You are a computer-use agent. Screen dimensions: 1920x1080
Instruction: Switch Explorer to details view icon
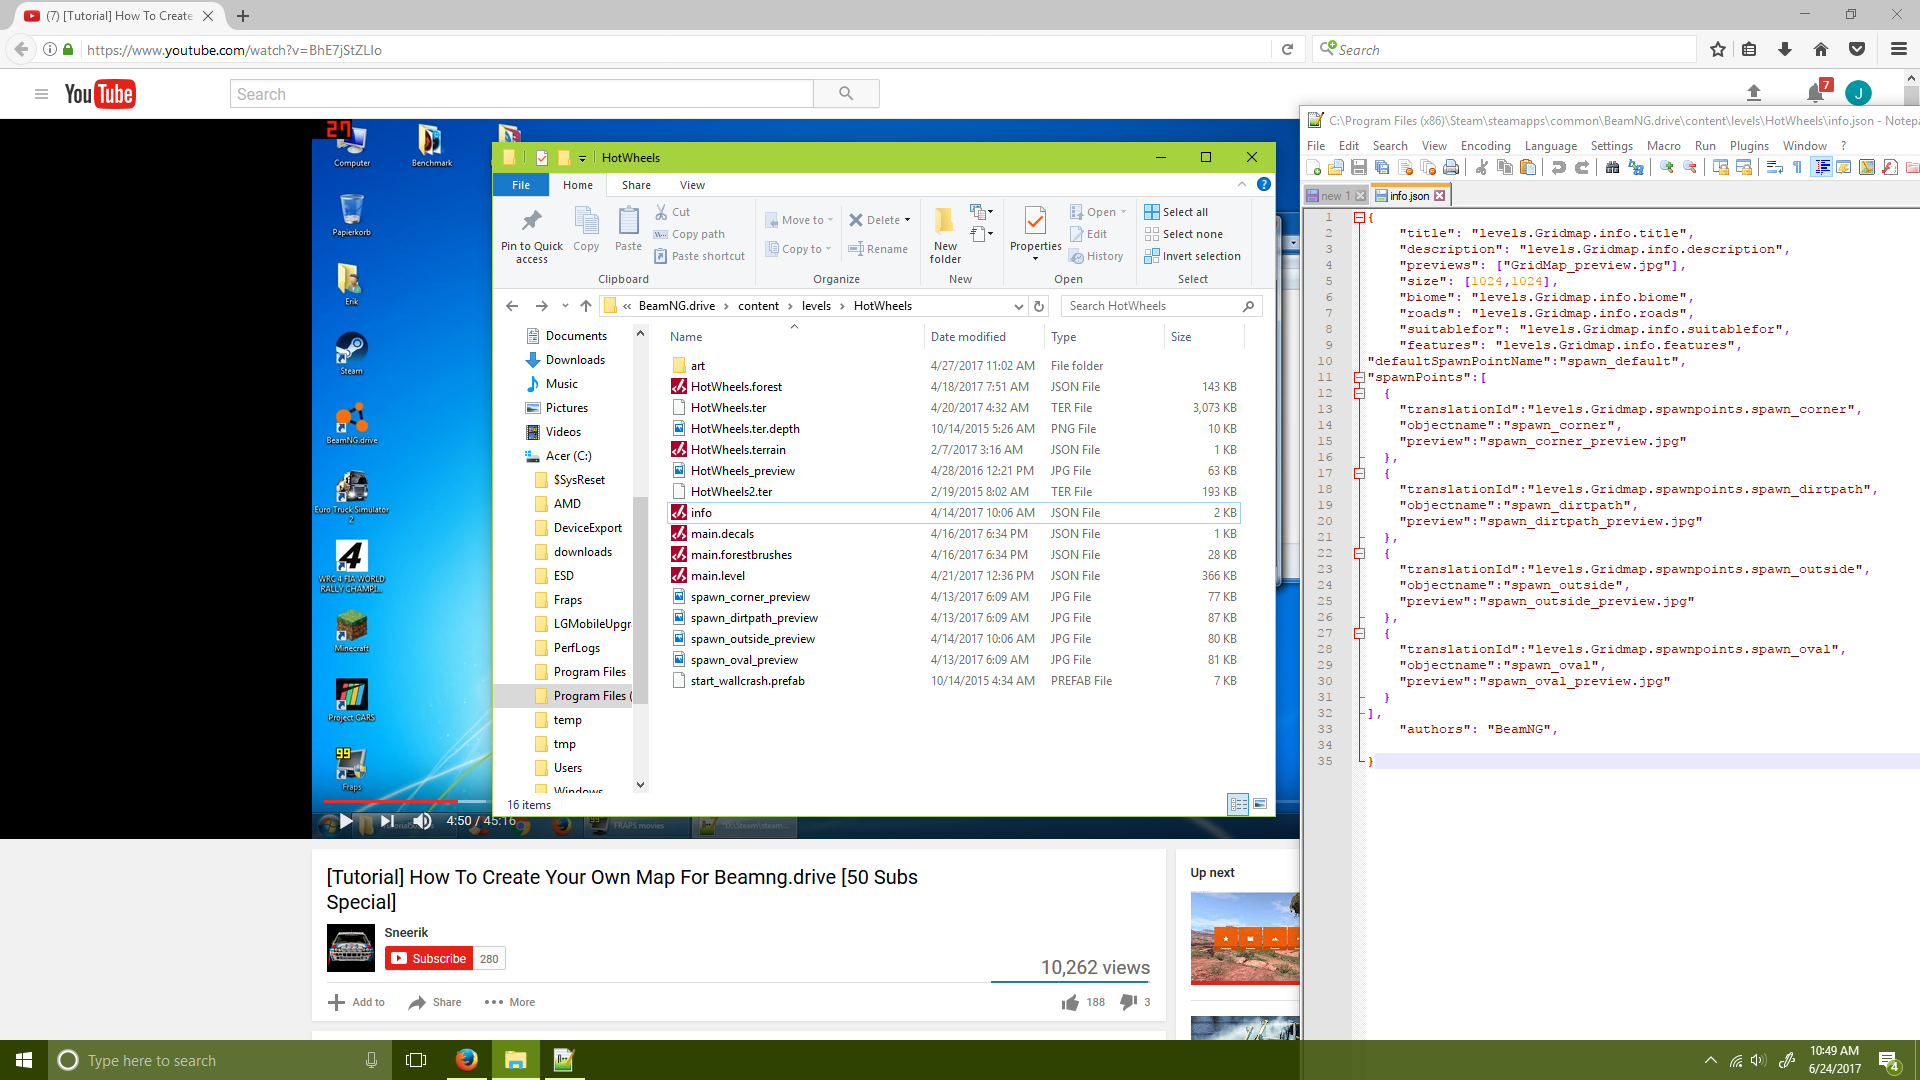click(1238, 804)
